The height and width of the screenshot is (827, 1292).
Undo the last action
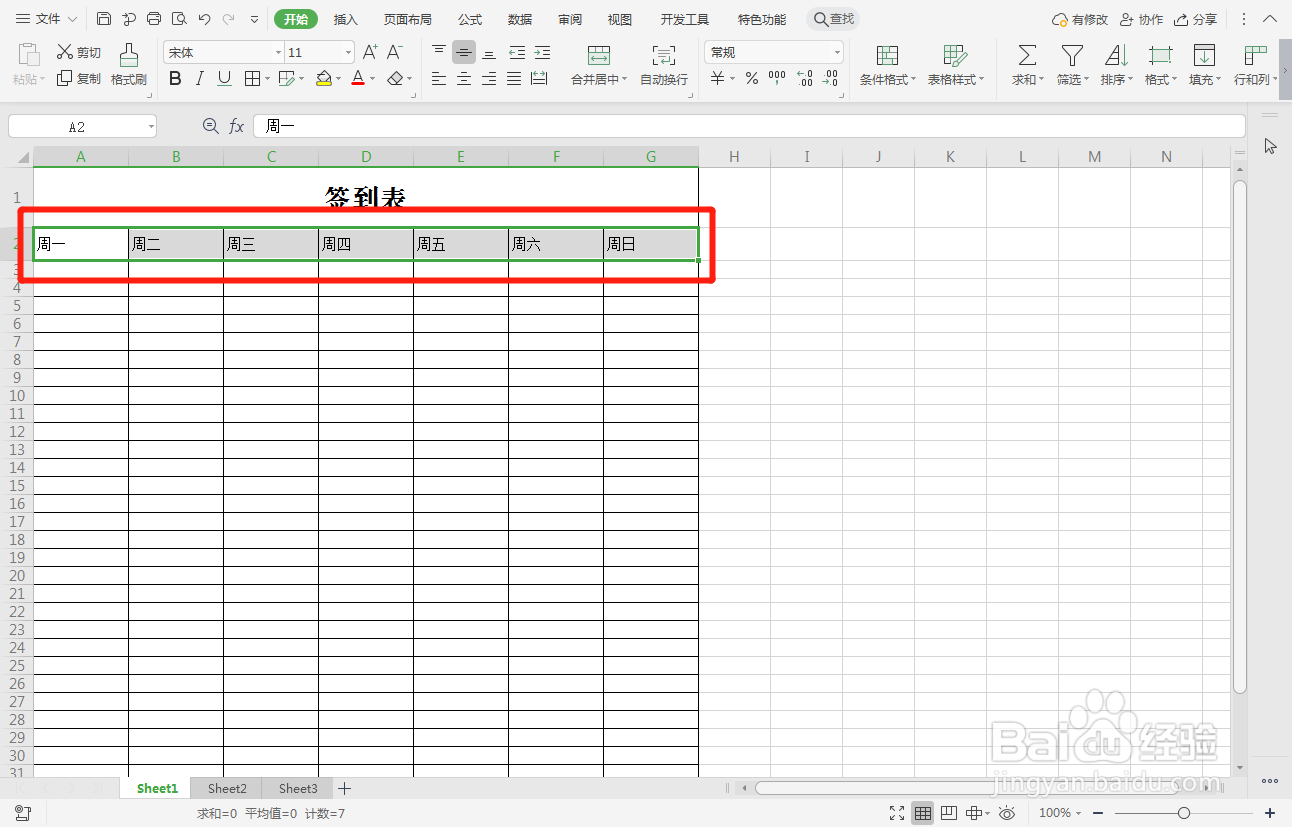204,19
